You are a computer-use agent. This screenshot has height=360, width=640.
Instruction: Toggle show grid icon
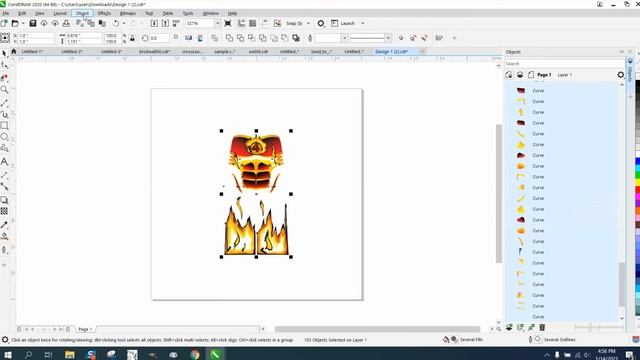click(x=253, y=23)
